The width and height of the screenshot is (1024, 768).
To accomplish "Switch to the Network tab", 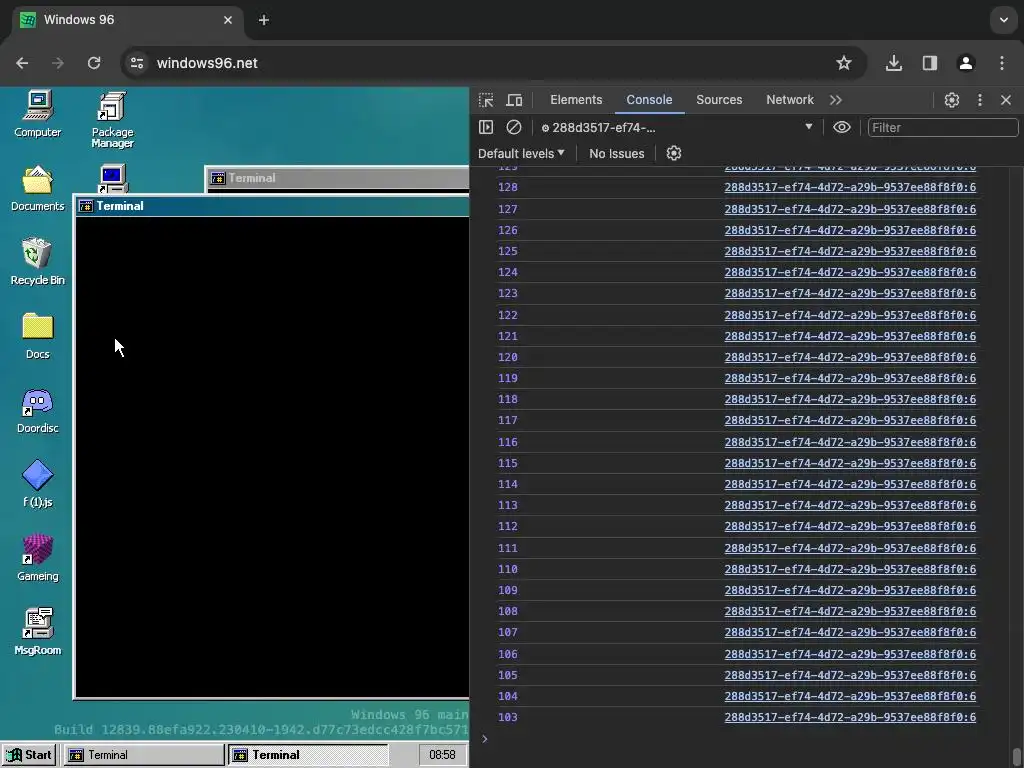I will 790,100.
